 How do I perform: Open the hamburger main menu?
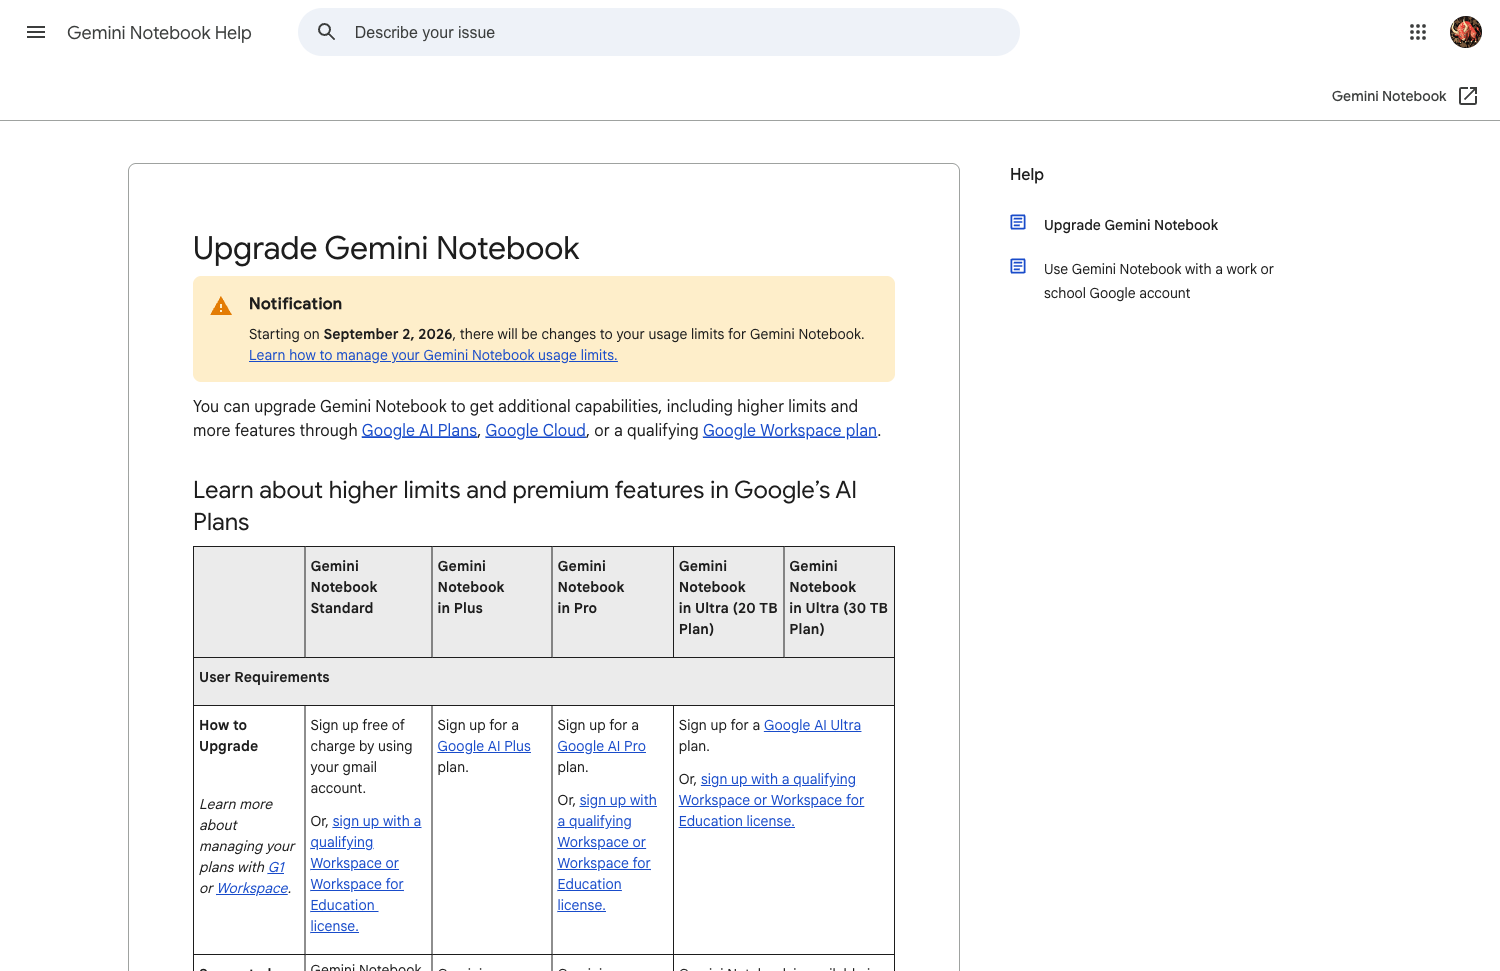tap(36, 32)
